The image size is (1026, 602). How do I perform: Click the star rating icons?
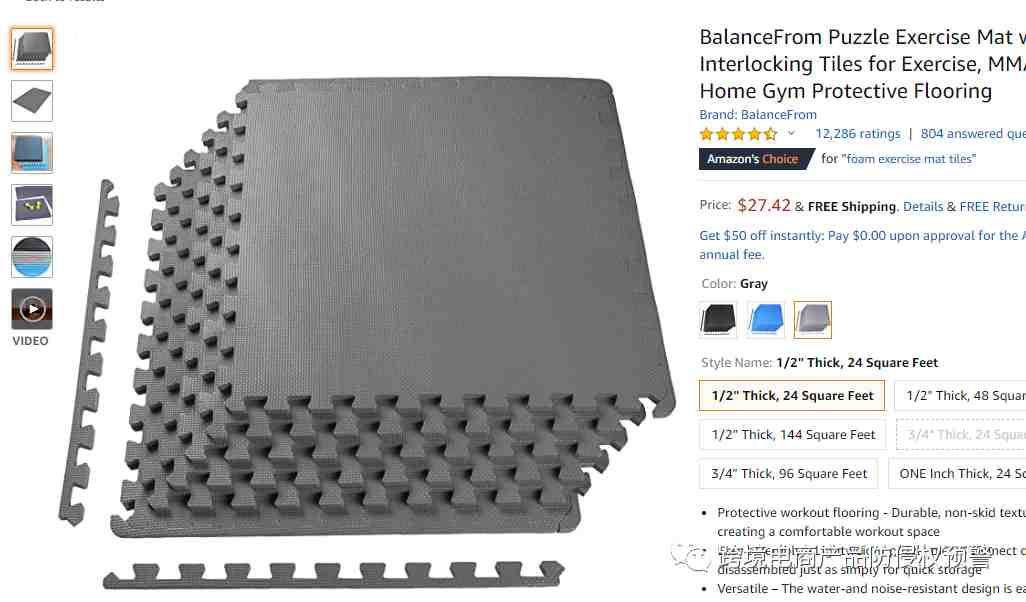(738, 134)
